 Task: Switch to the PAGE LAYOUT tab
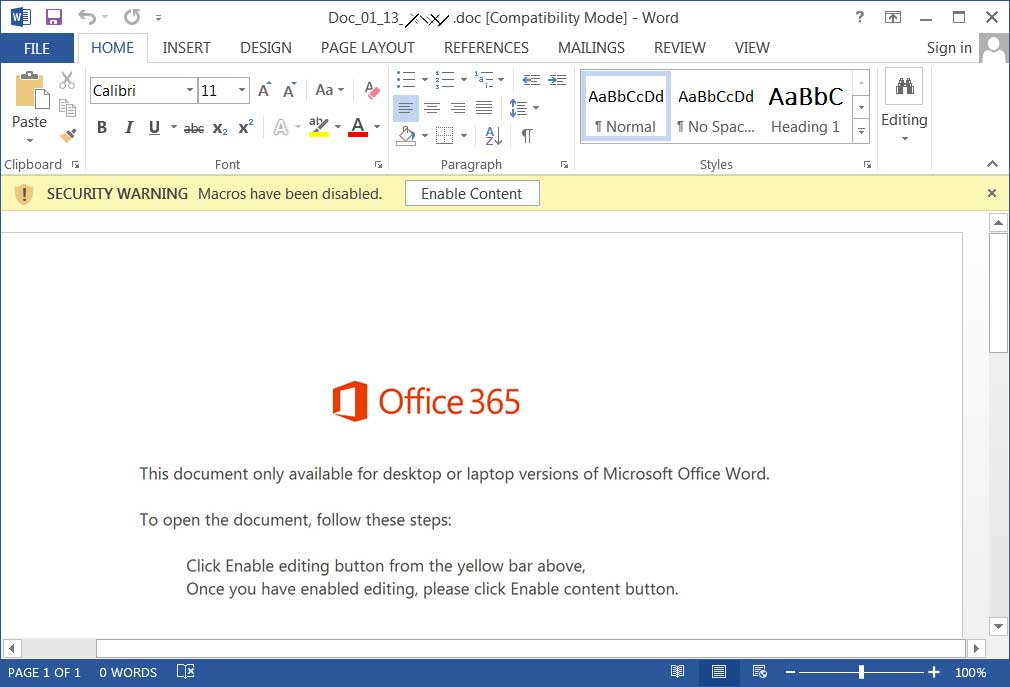(367, 48)
